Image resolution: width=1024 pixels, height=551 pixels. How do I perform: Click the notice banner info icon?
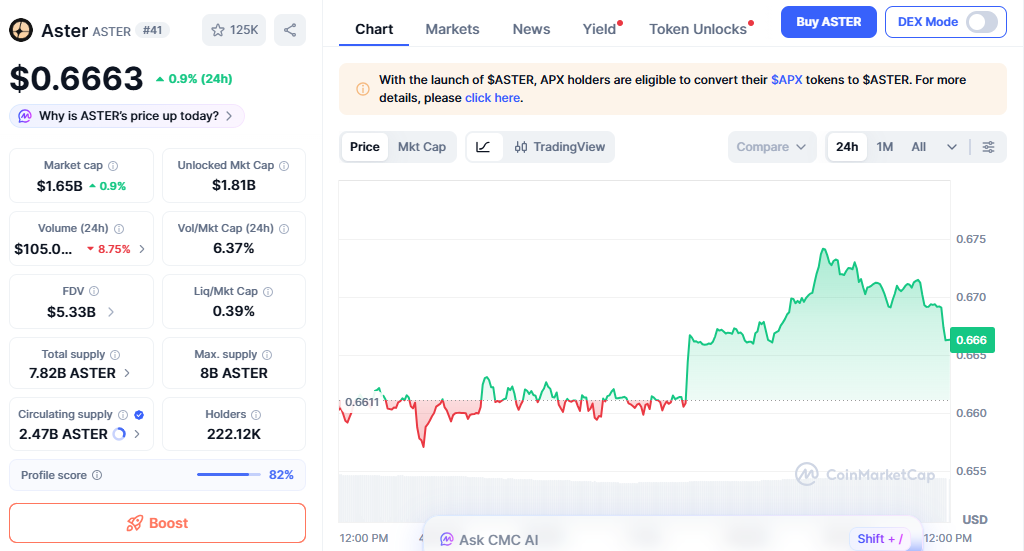[x=362, y=89]
